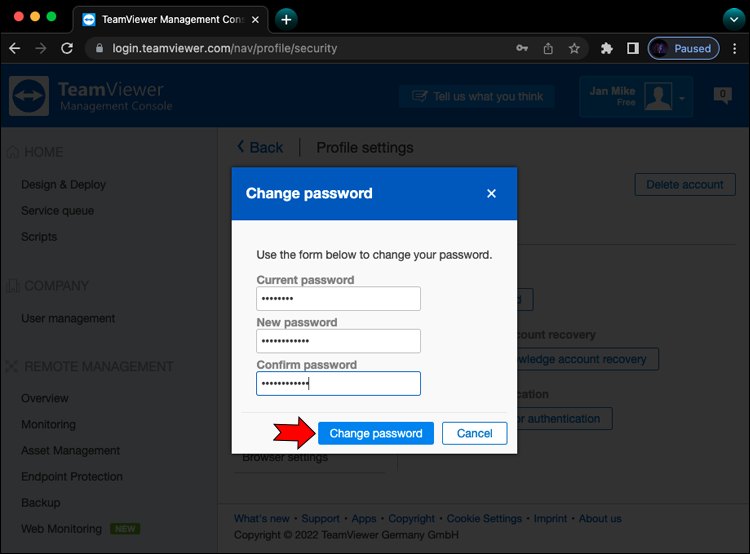Viewport: 750px width, 554px height.
Task: Click the browser reload icon
Action: click(x=67, y=48)
